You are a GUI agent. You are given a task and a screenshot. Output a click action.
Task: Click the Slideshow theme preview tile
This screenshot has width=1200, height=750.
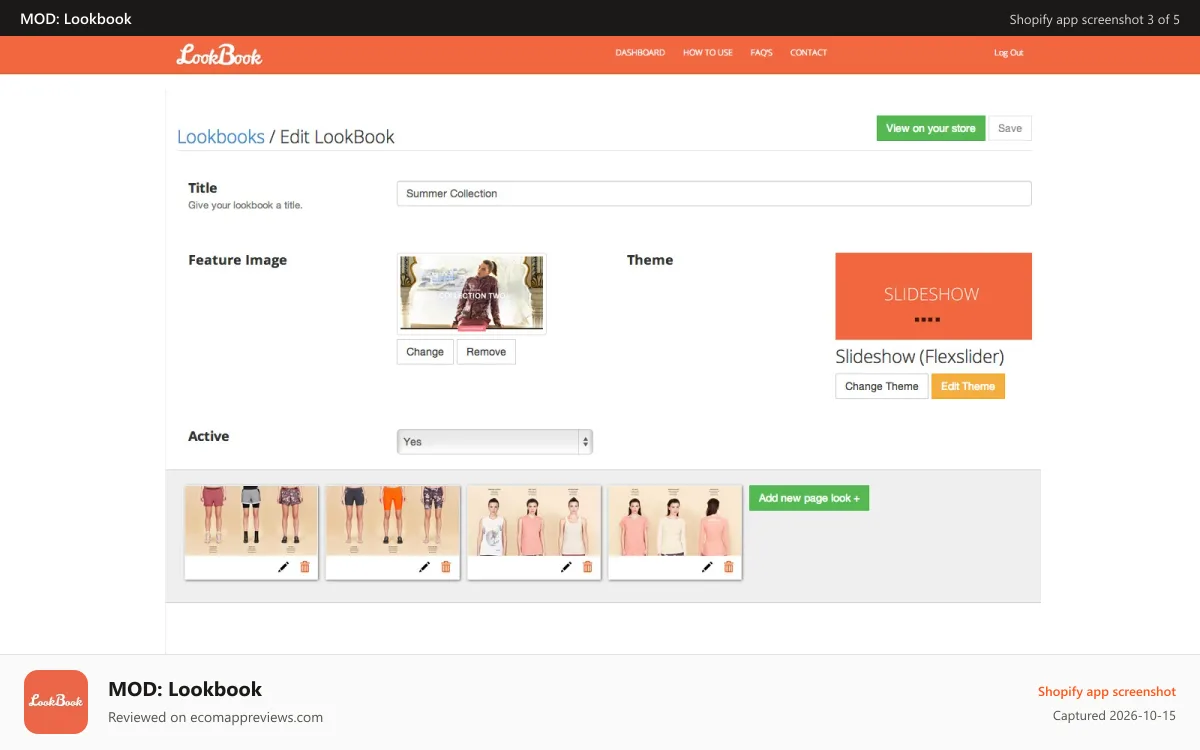[x=933, y=296]
